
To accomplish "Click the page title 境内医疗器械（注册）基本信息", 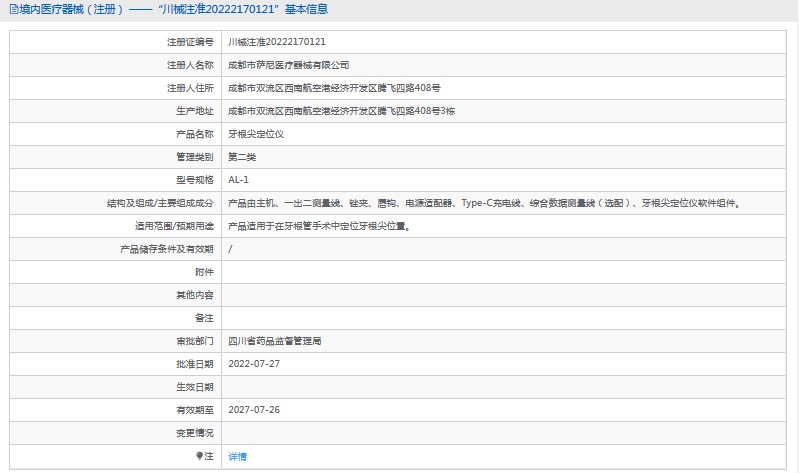I will point(173,9).
